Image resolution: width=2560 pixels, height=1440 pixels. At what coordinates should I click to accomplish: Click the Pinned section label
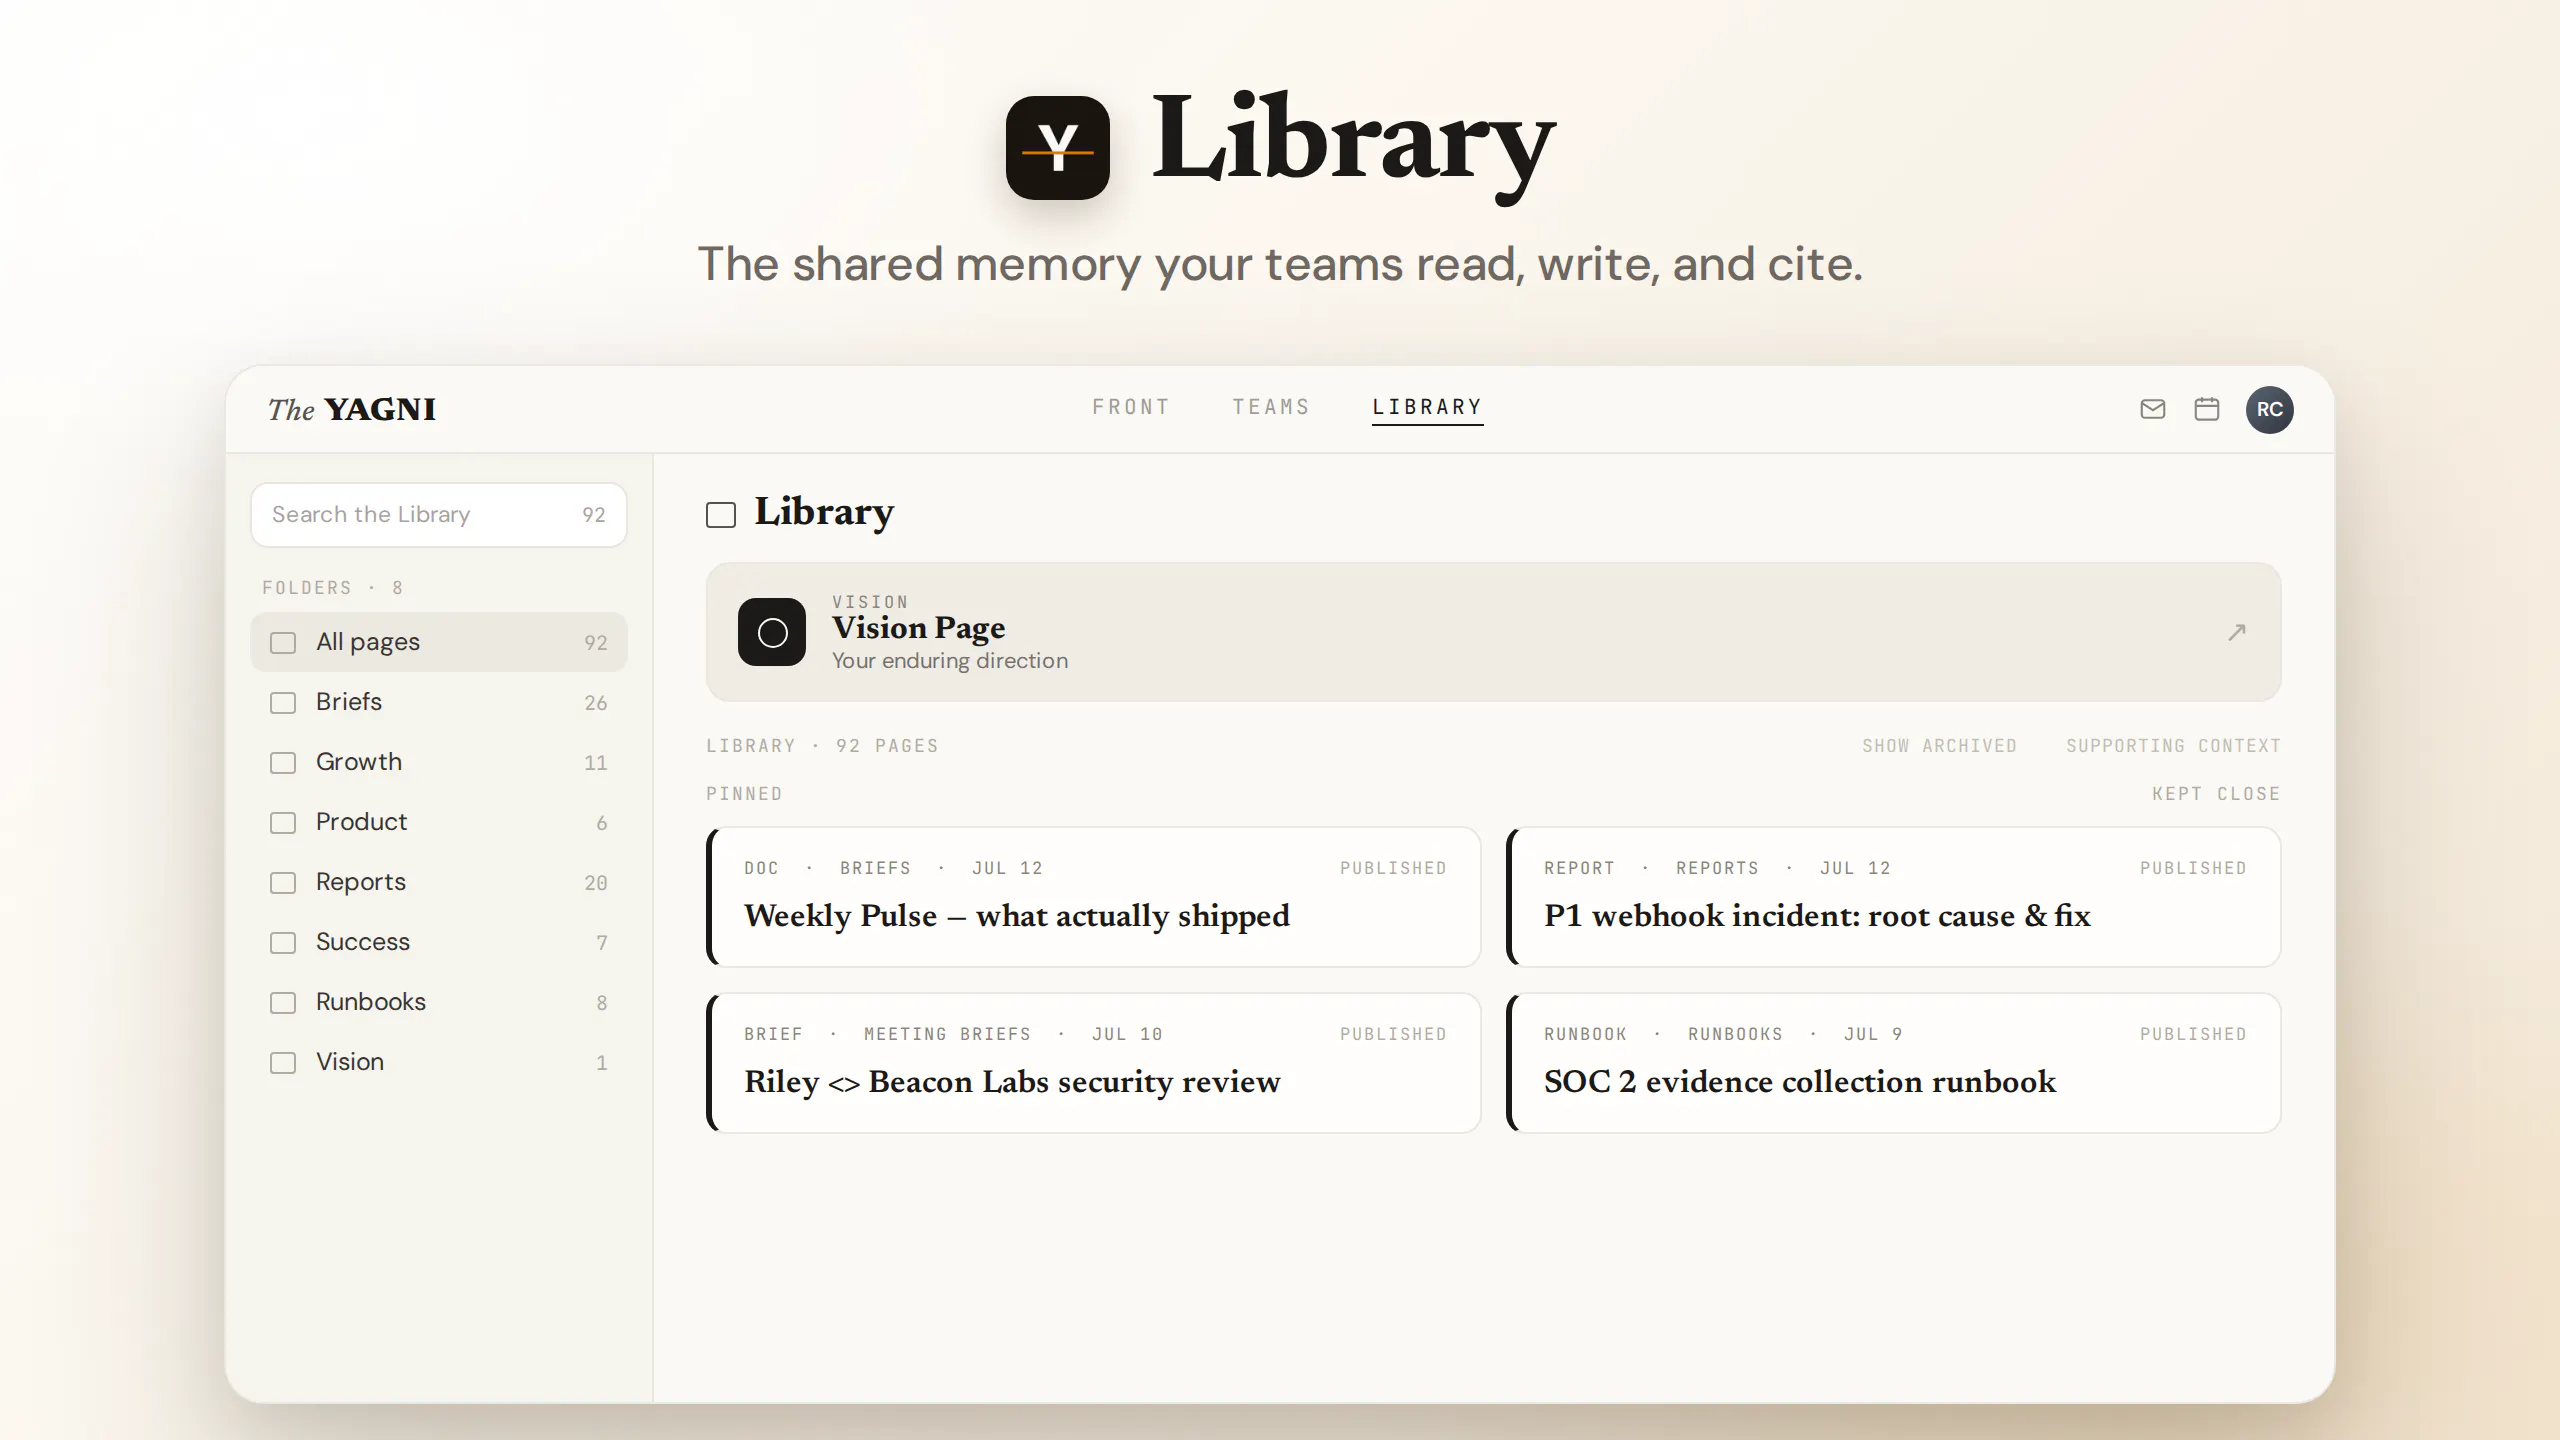744,794
